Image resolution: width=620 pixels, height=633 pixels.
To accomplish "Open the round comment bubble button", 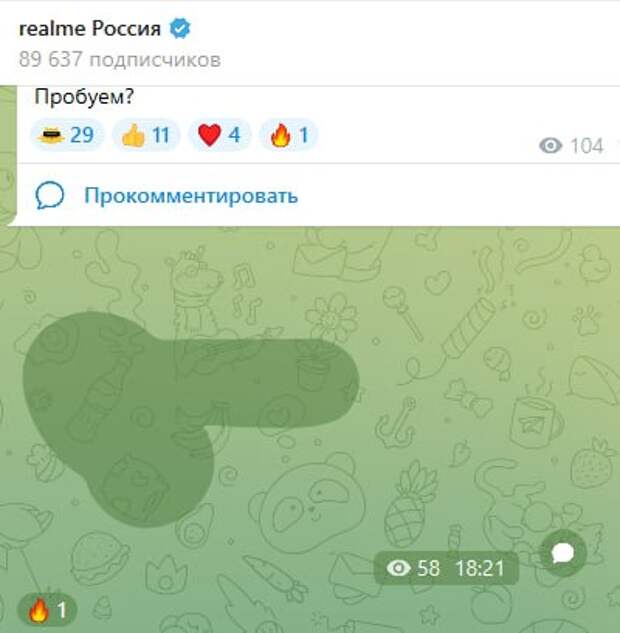I will coord(563,553).
